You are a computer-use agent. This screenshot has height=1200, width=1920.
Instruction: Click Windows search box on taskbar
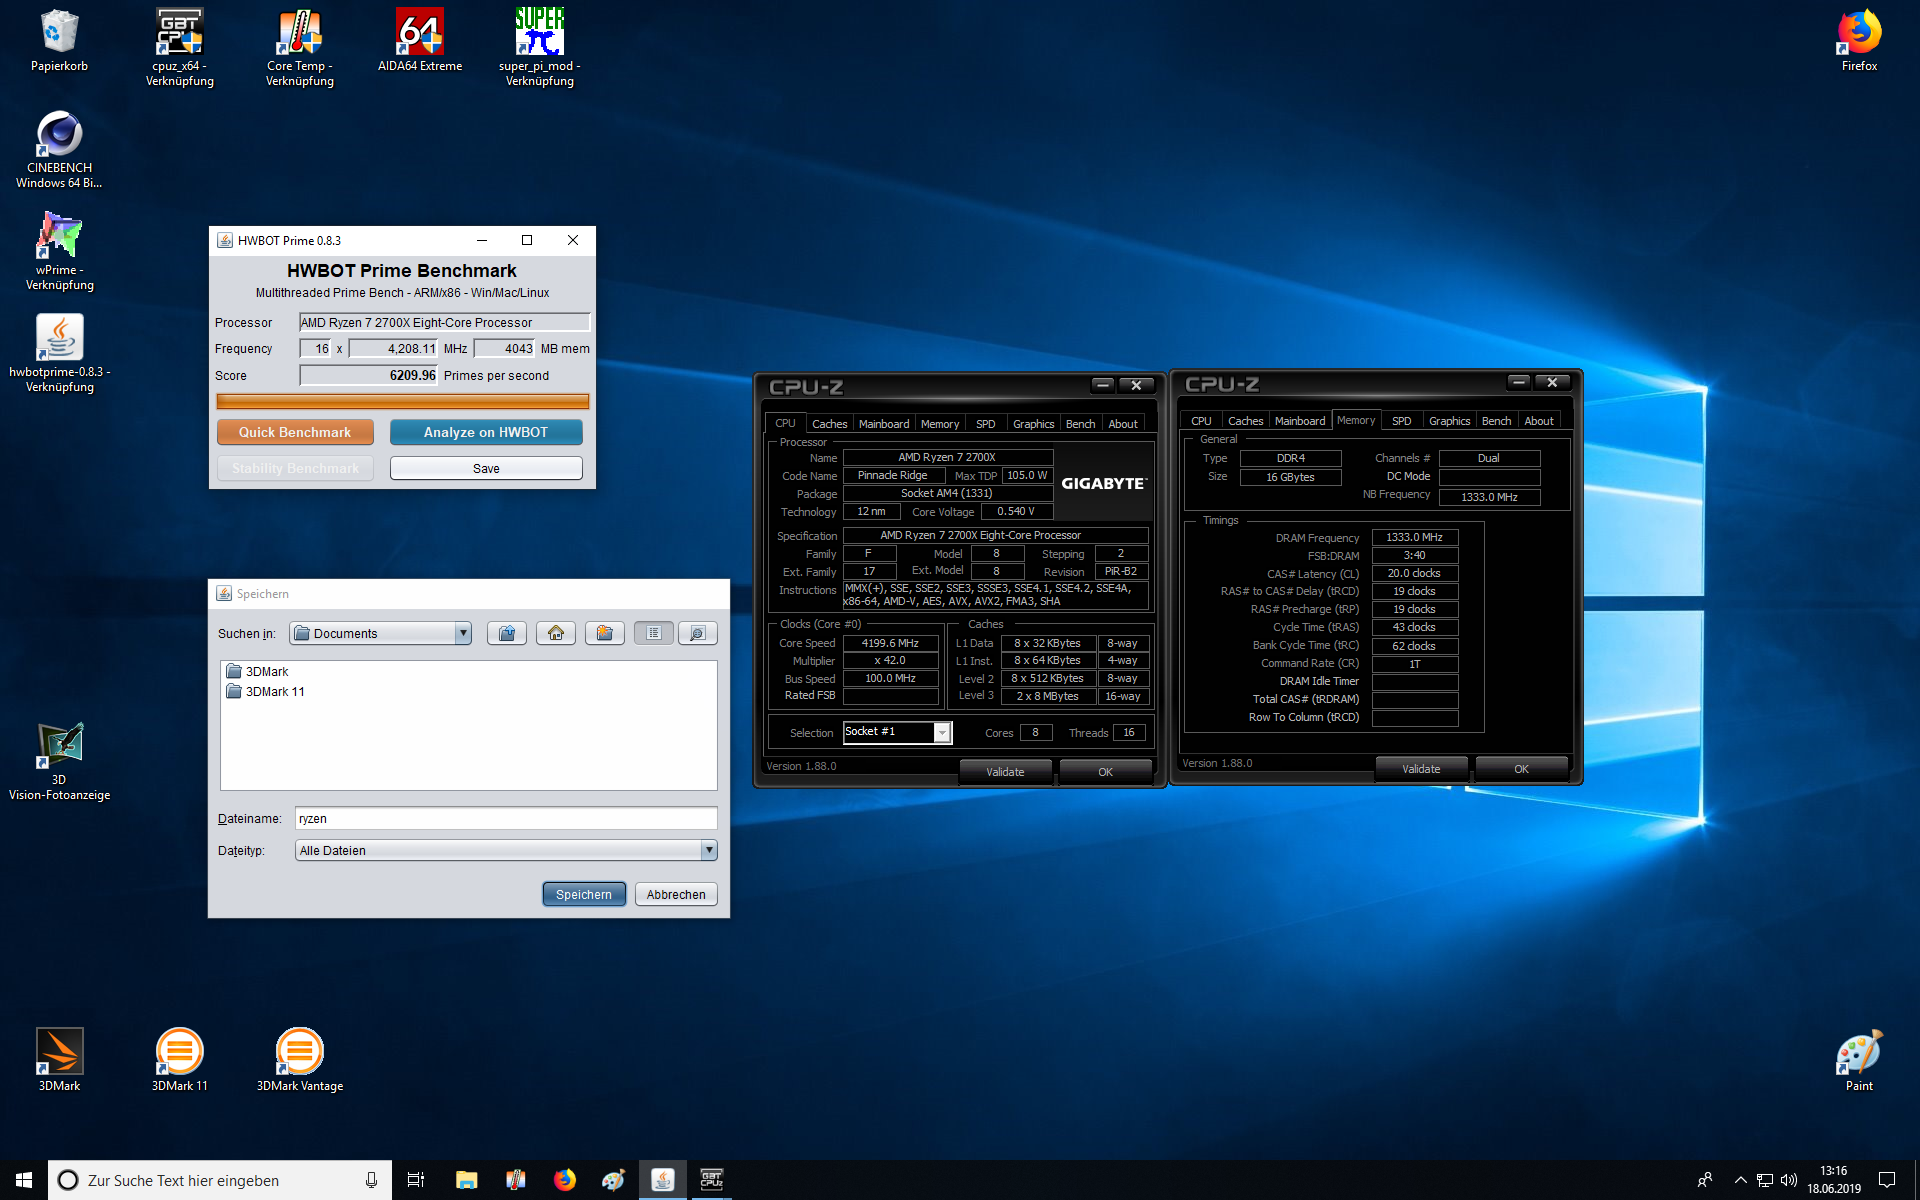click(220, 1180)
